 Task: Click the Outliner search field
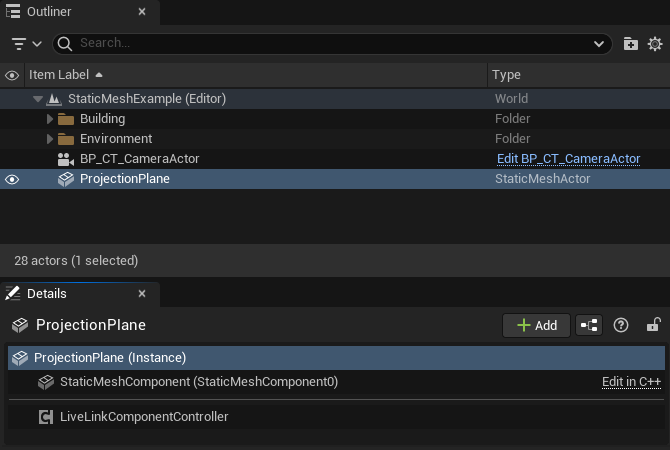(x=330, y=44)
